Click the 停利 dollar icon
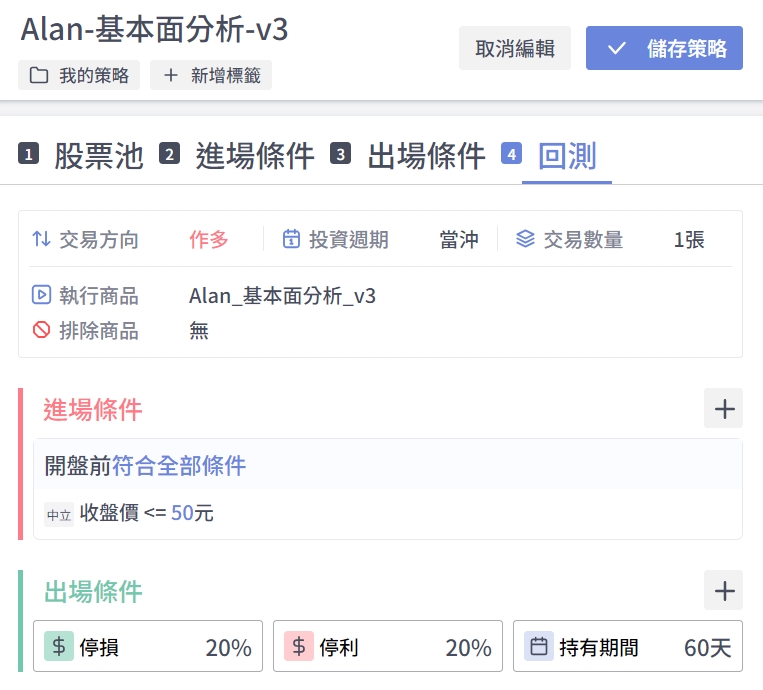Viewport: 763px width, 690px height. [299, 646]
